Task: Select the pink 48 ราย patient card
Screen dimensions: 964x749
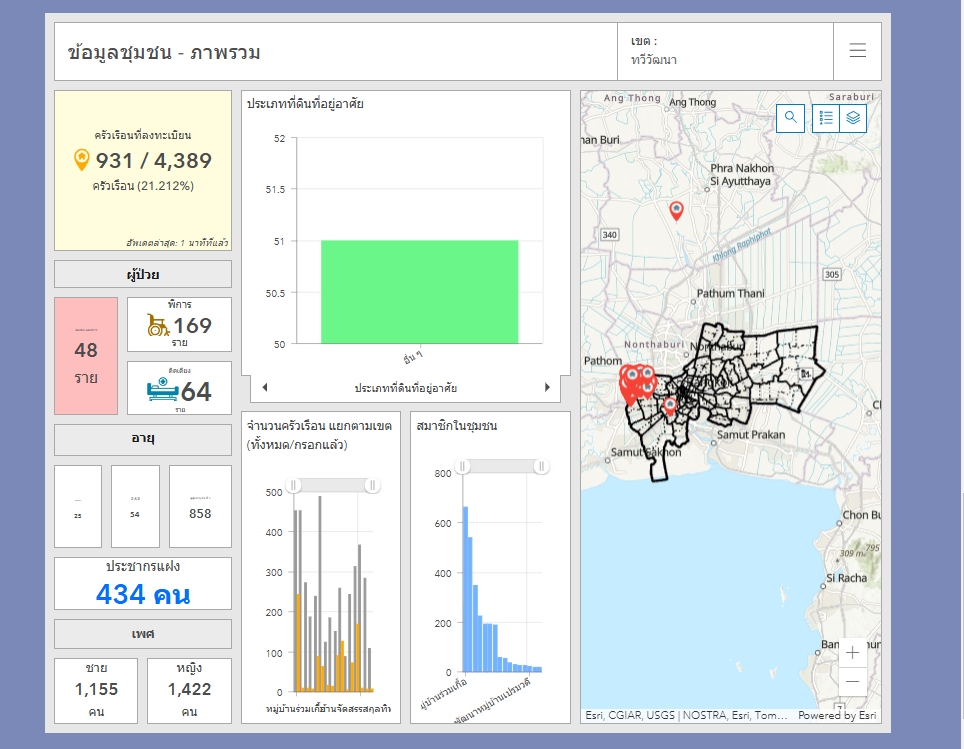Action: click(x=86, y=356)
